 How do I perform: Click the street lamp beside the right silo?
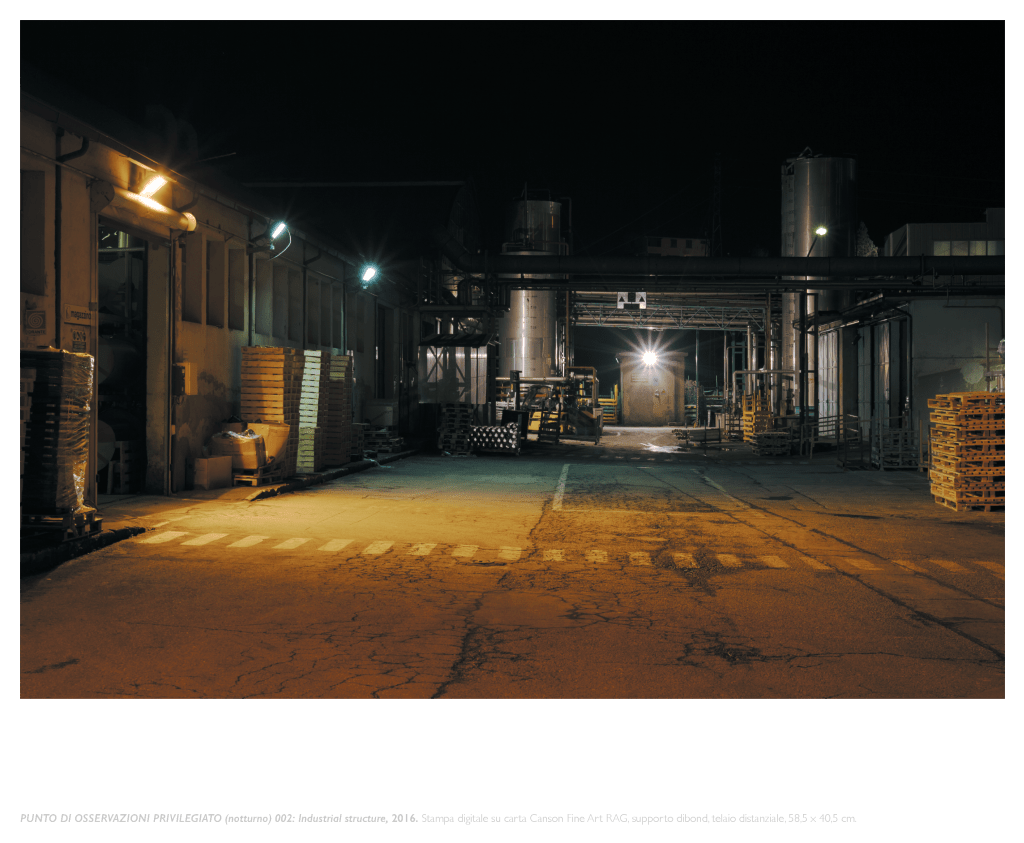819,233
